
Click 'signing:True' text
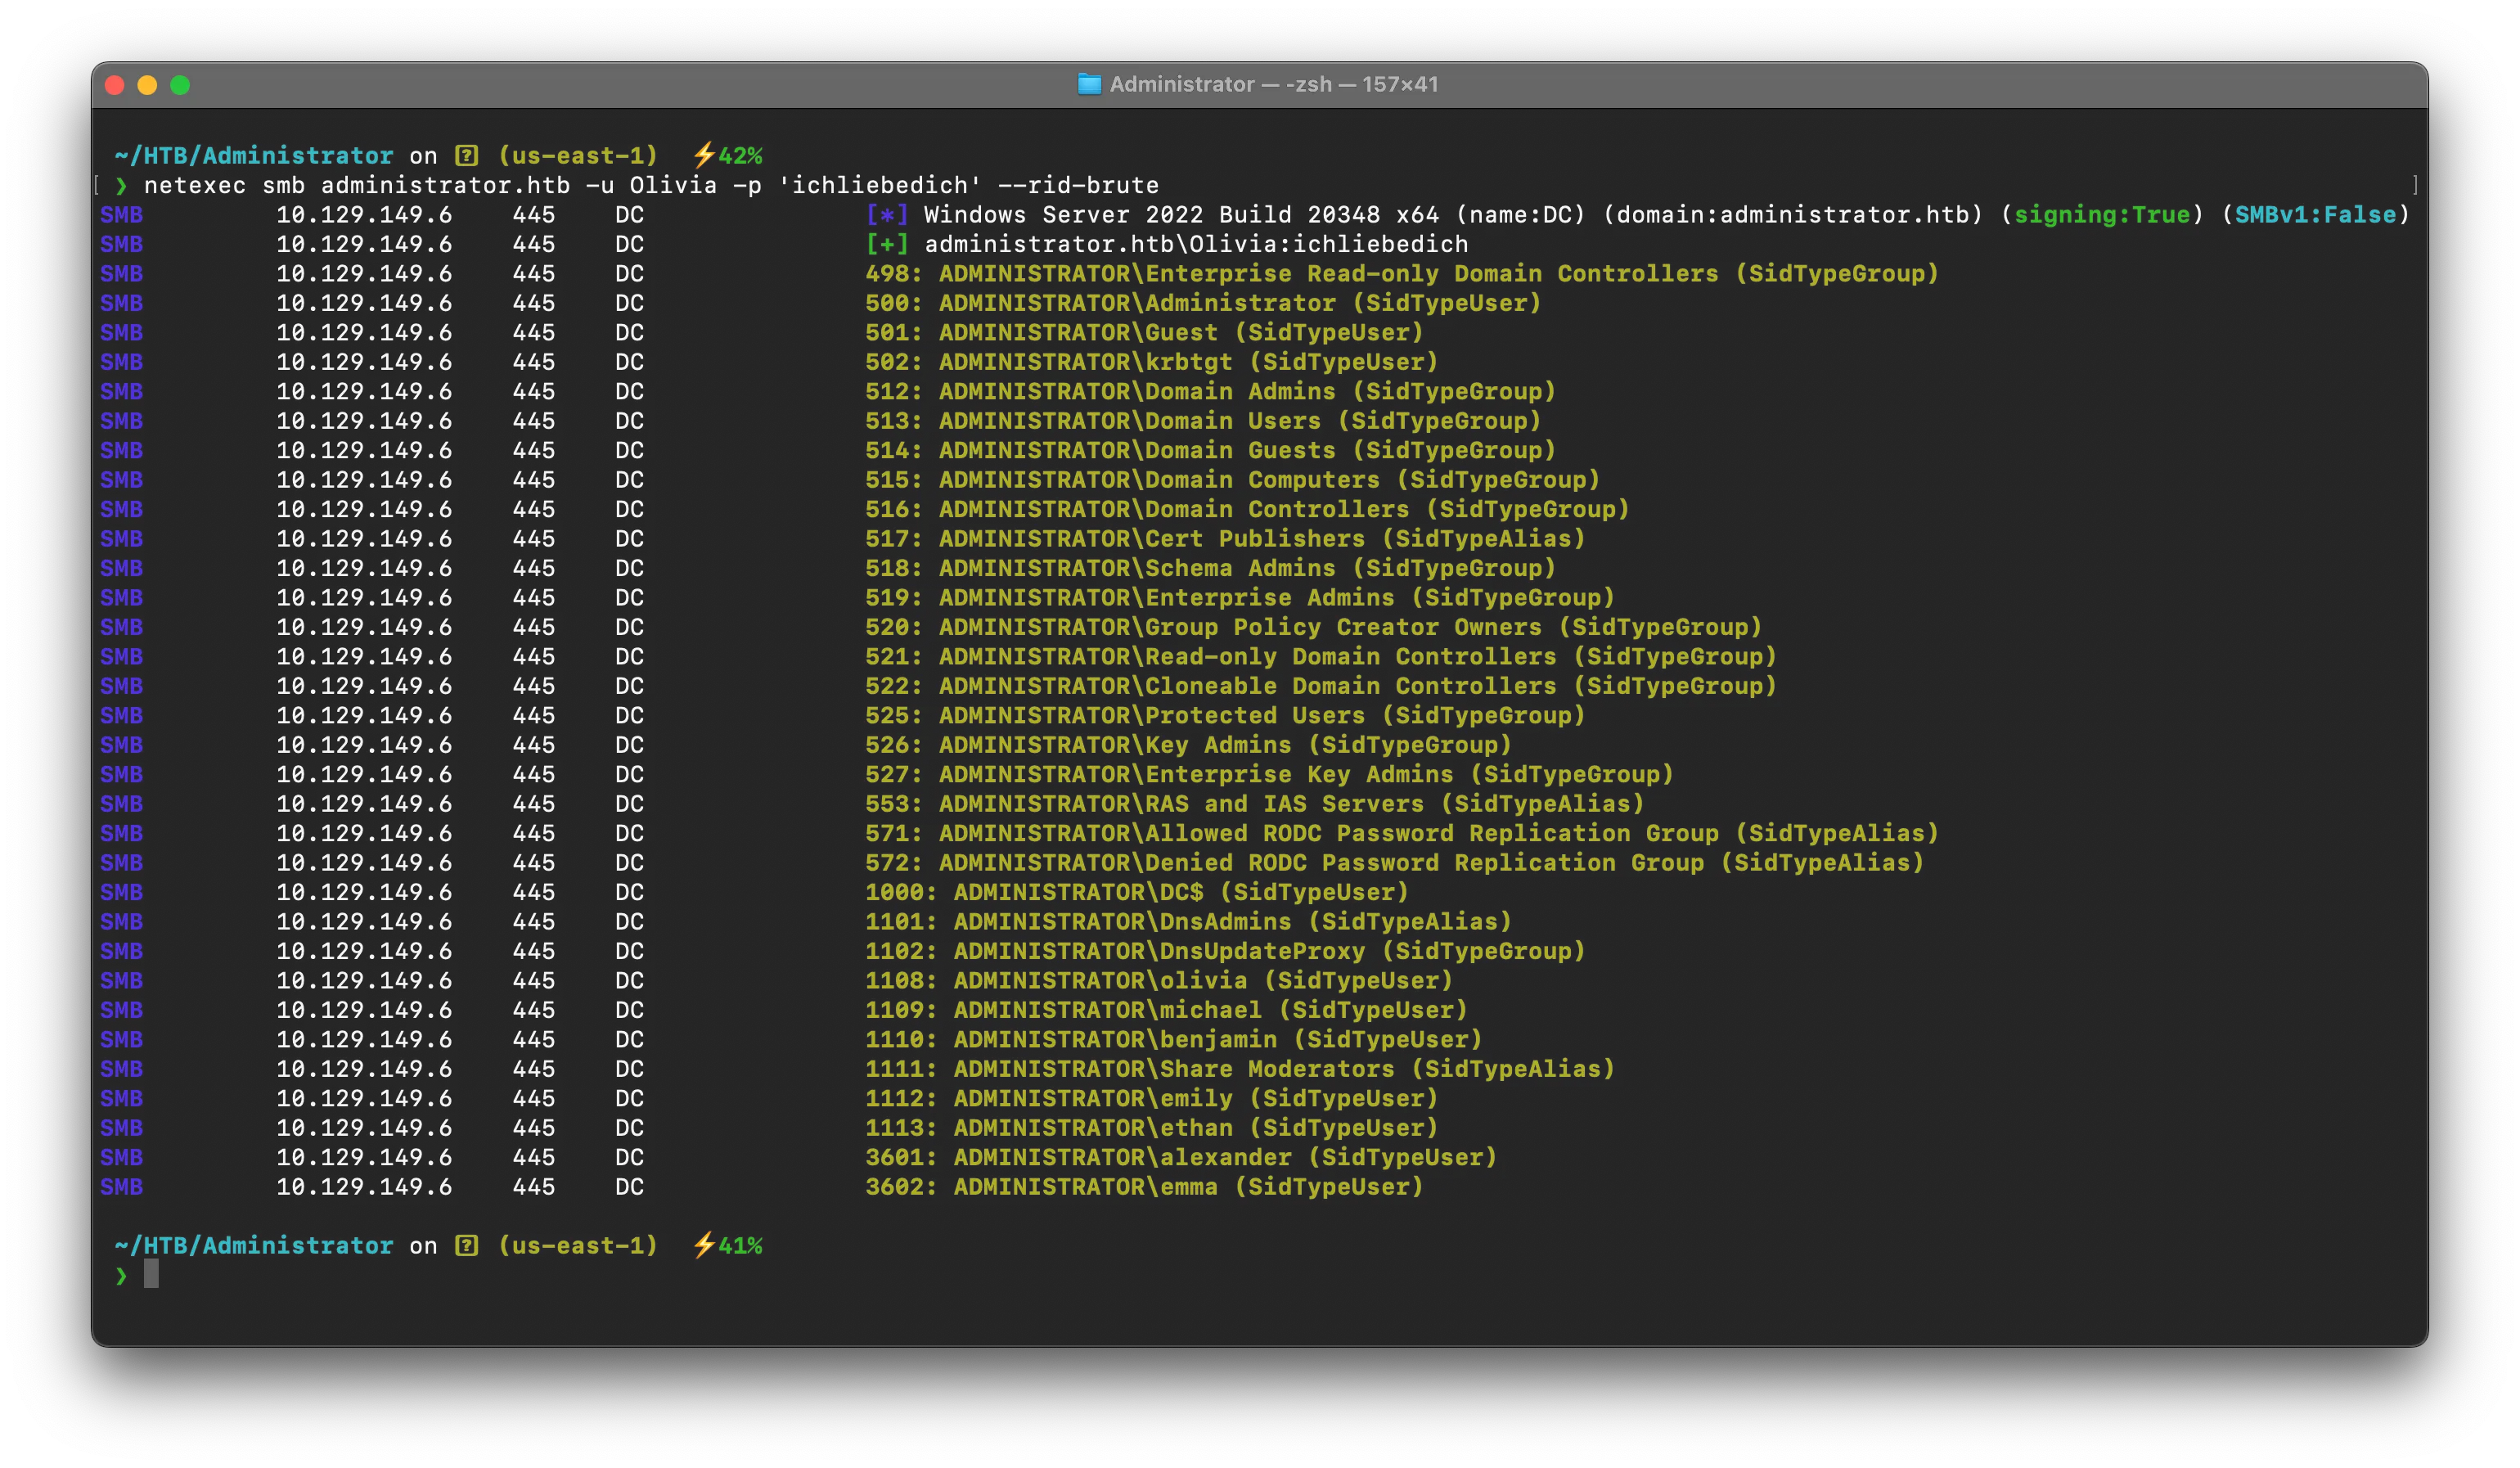2101,214
